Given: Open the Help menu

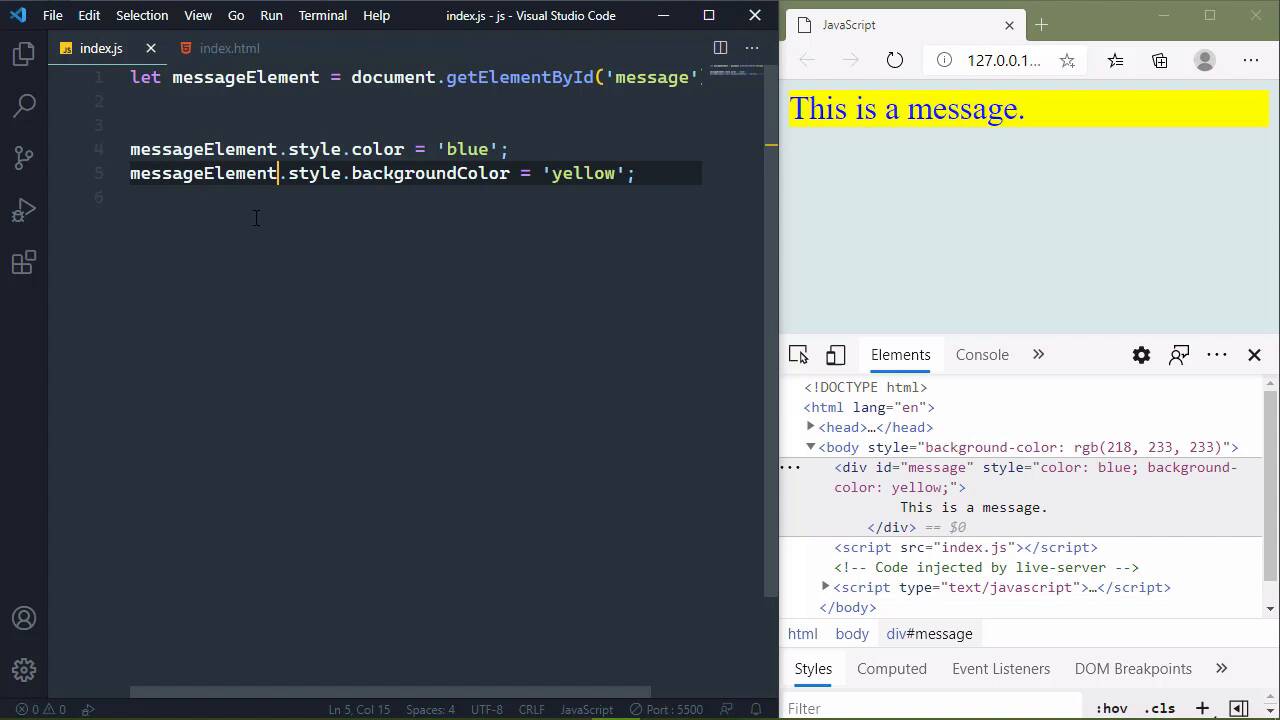Looking at the screenshot, I should (x=376, y=15).
